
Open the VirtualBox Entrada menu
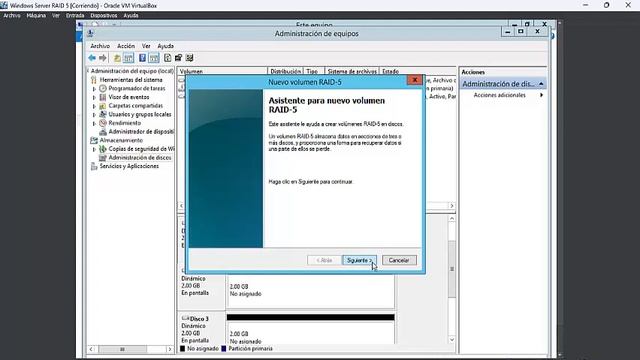[x=75, y=16]
